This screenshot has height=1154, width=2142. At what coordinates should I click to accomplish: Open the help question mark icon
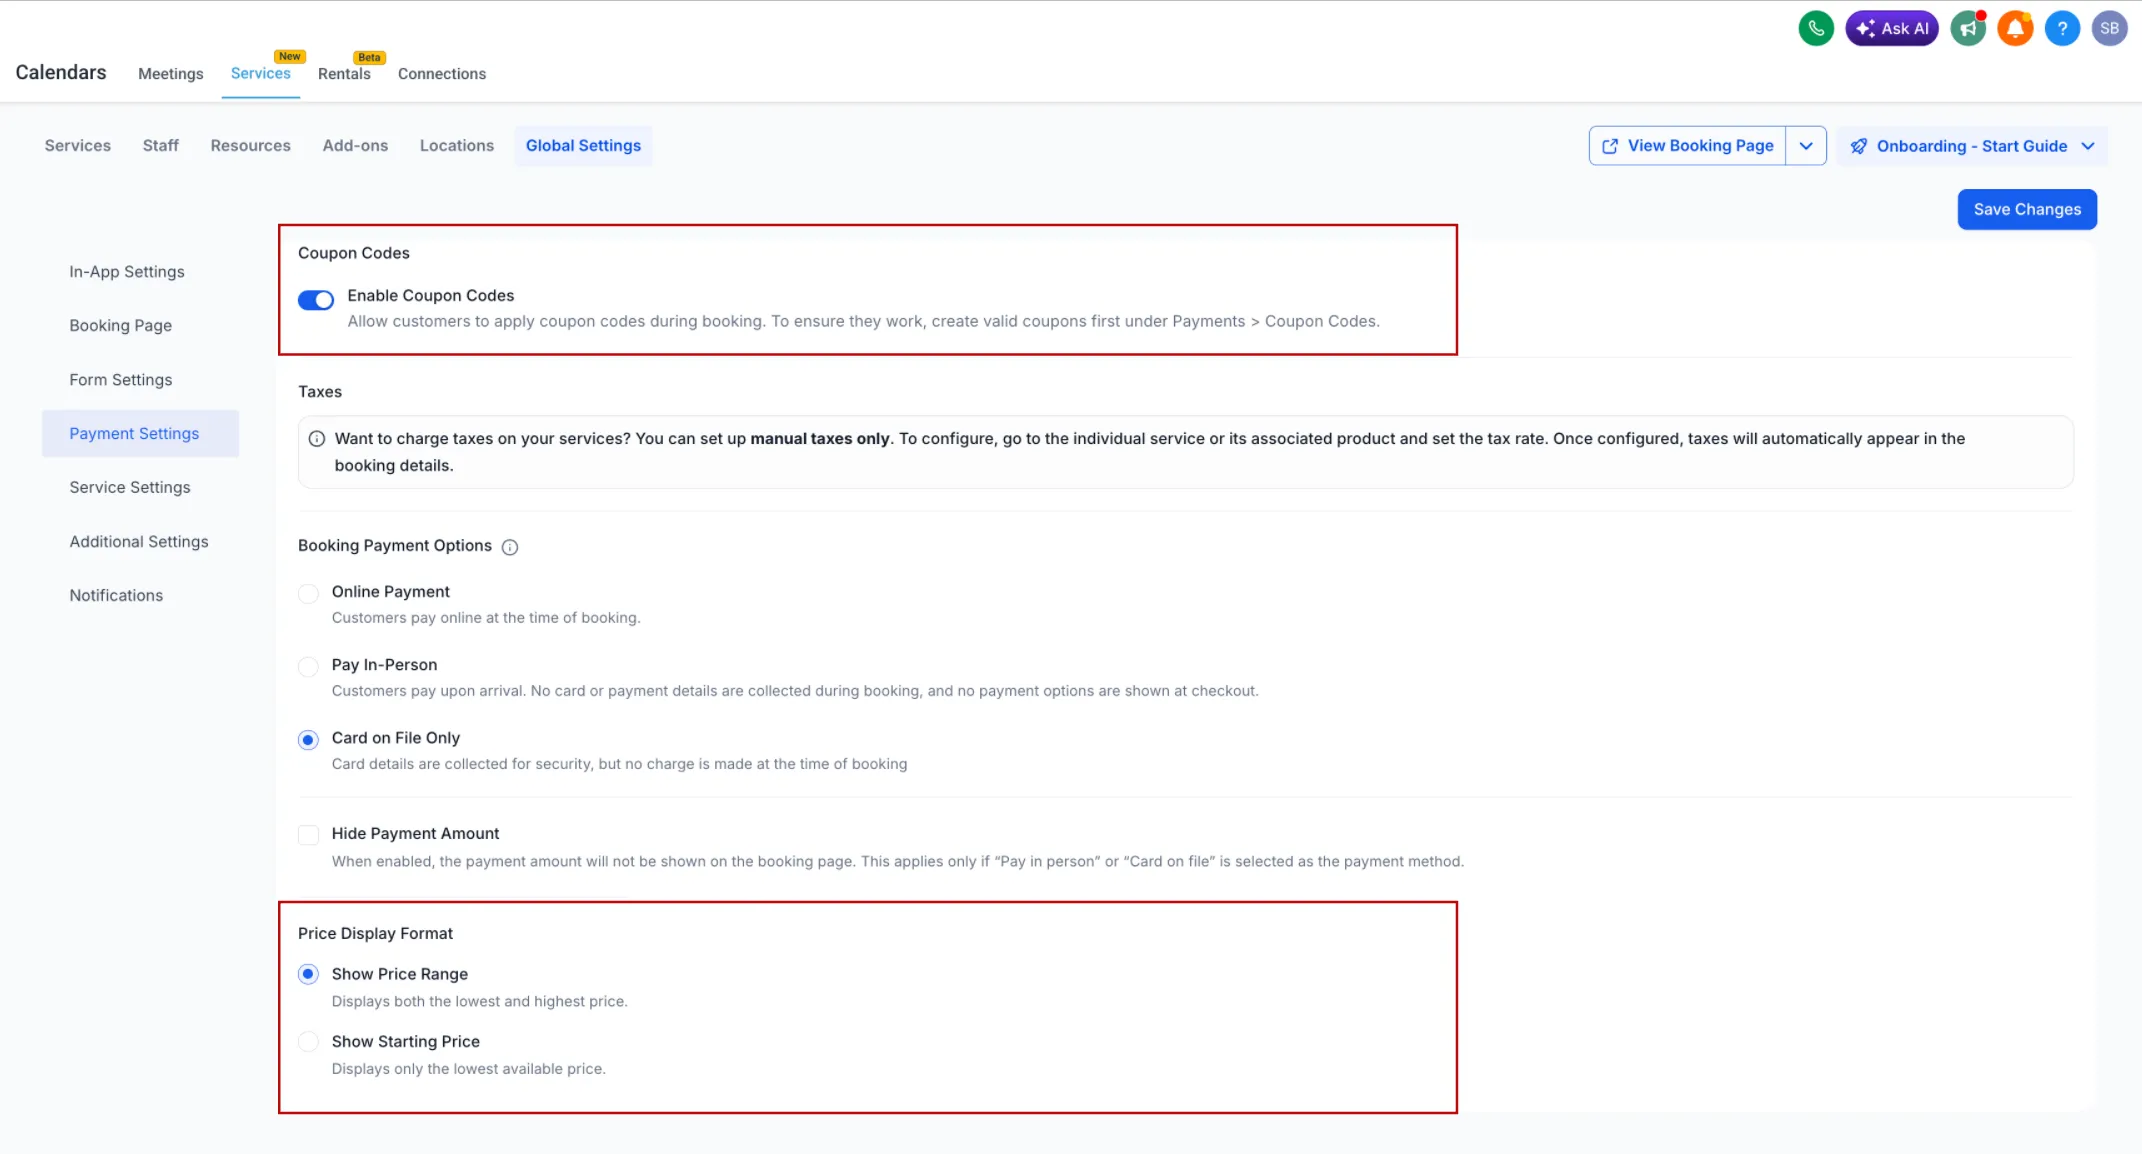tap(2062, 27)
